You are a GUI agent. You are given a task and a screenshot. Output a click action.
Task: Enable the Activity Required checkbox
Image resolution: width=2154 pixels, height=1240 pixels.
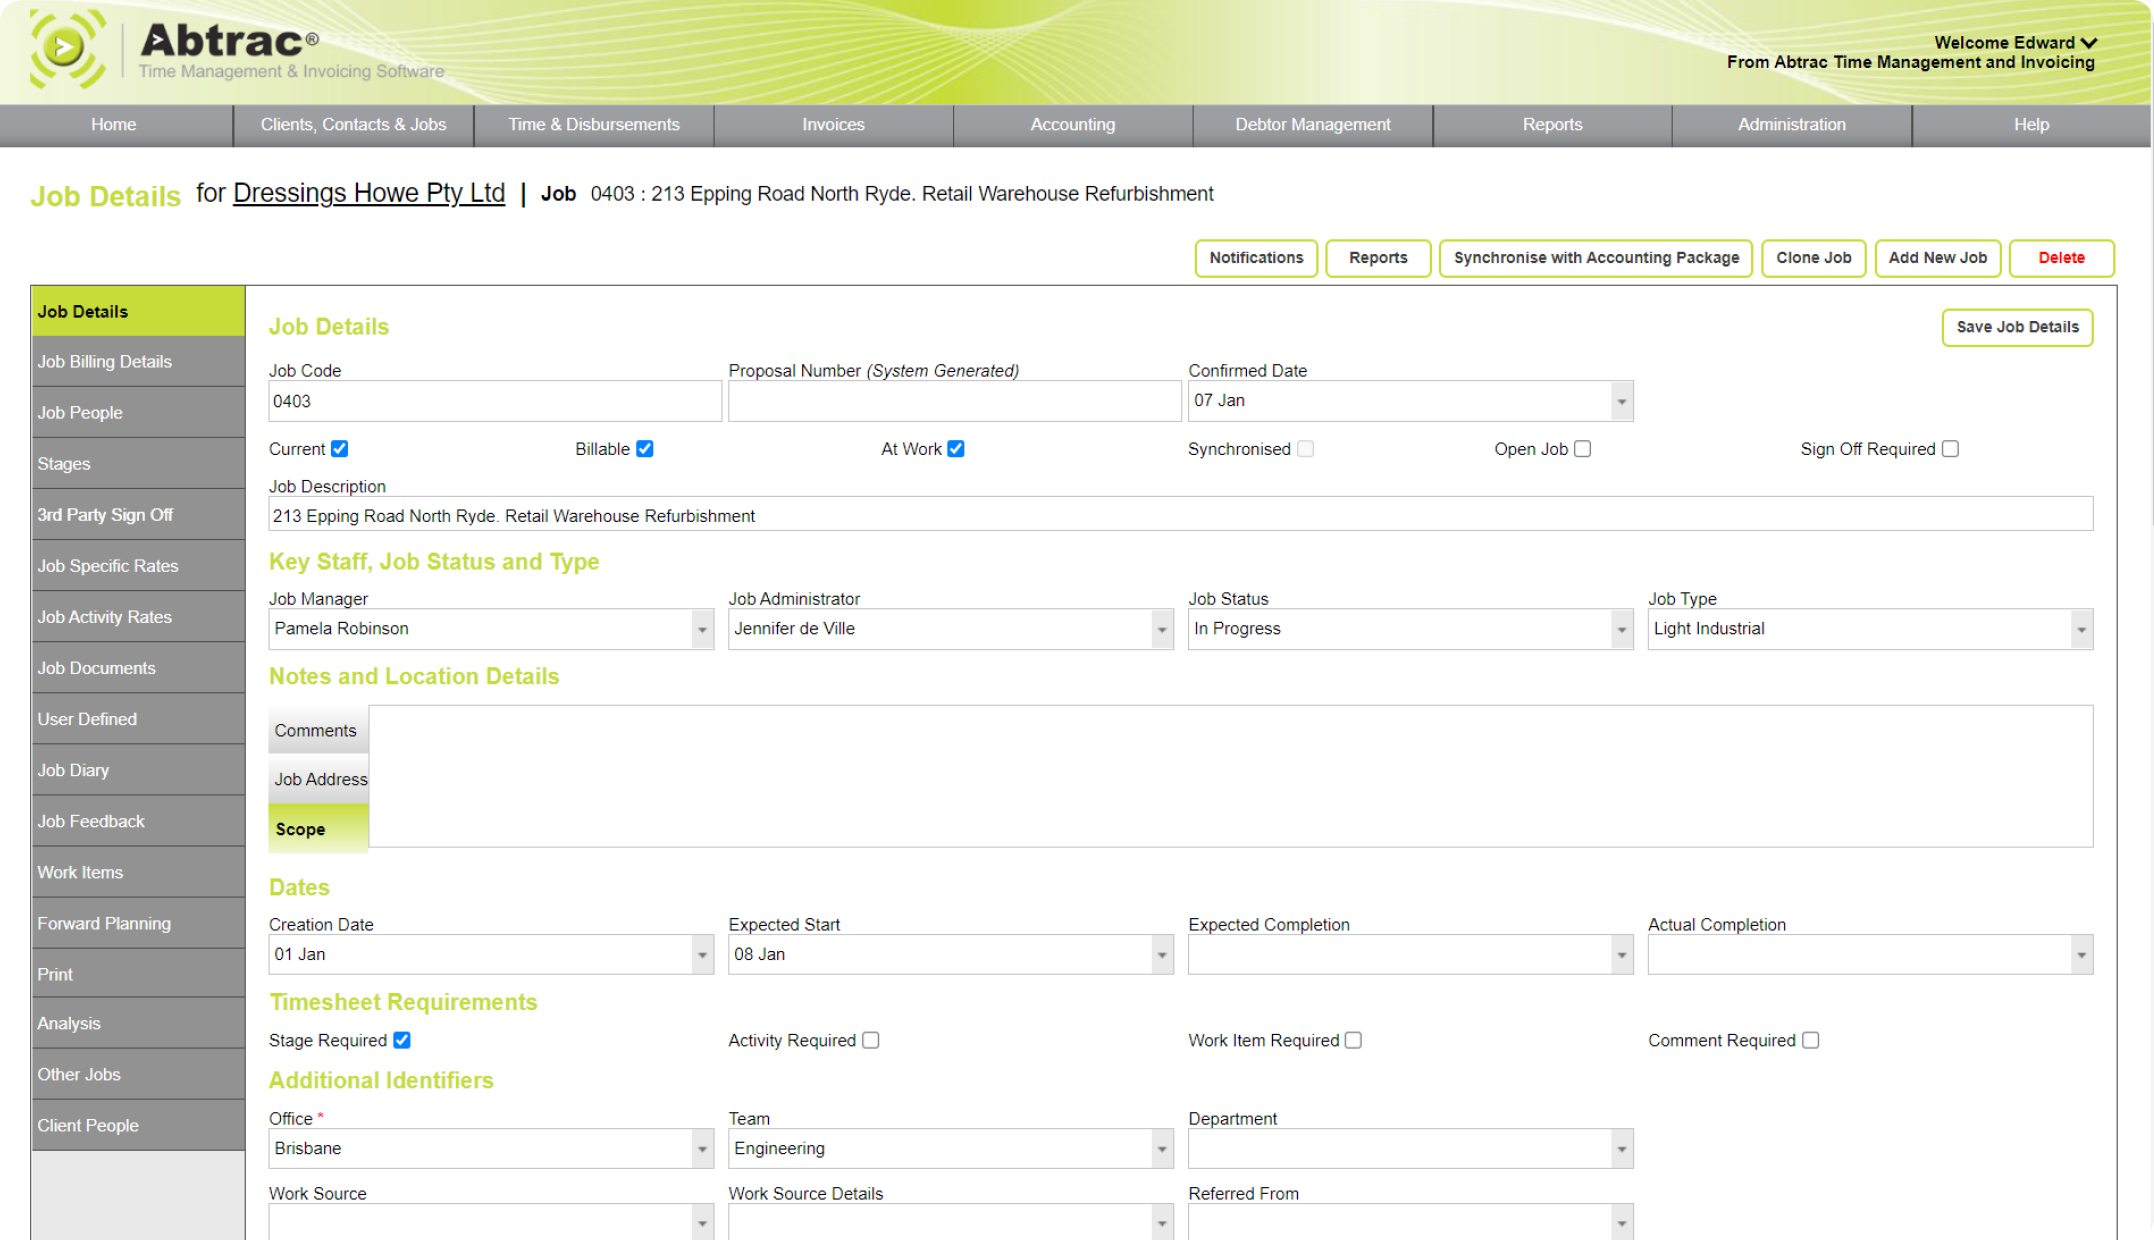(871, 1040)
